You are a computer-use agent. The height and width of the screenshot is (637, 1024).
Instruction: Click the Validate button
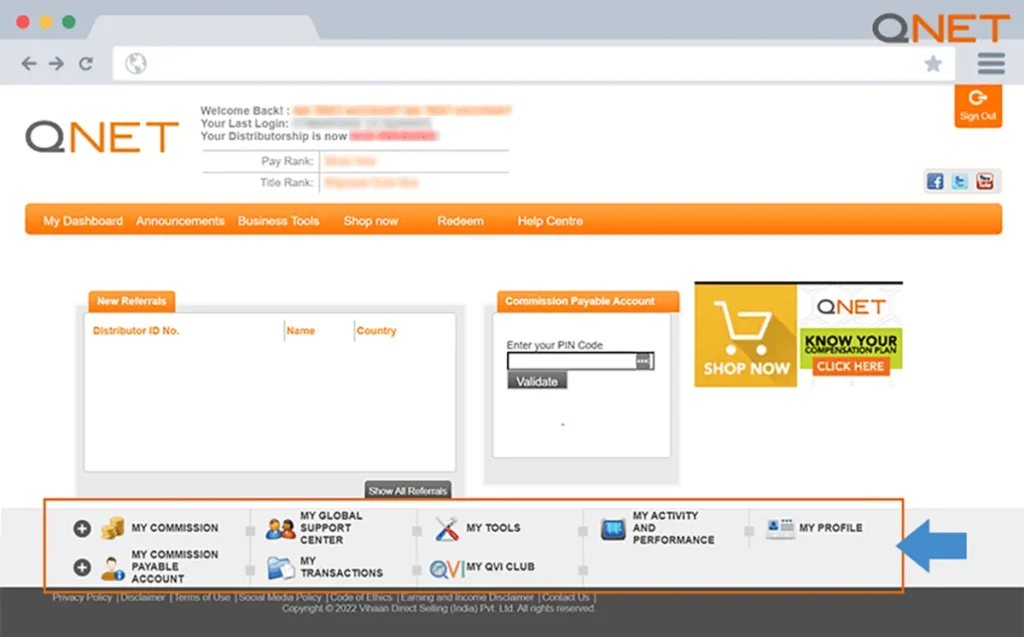pos(537,381)
